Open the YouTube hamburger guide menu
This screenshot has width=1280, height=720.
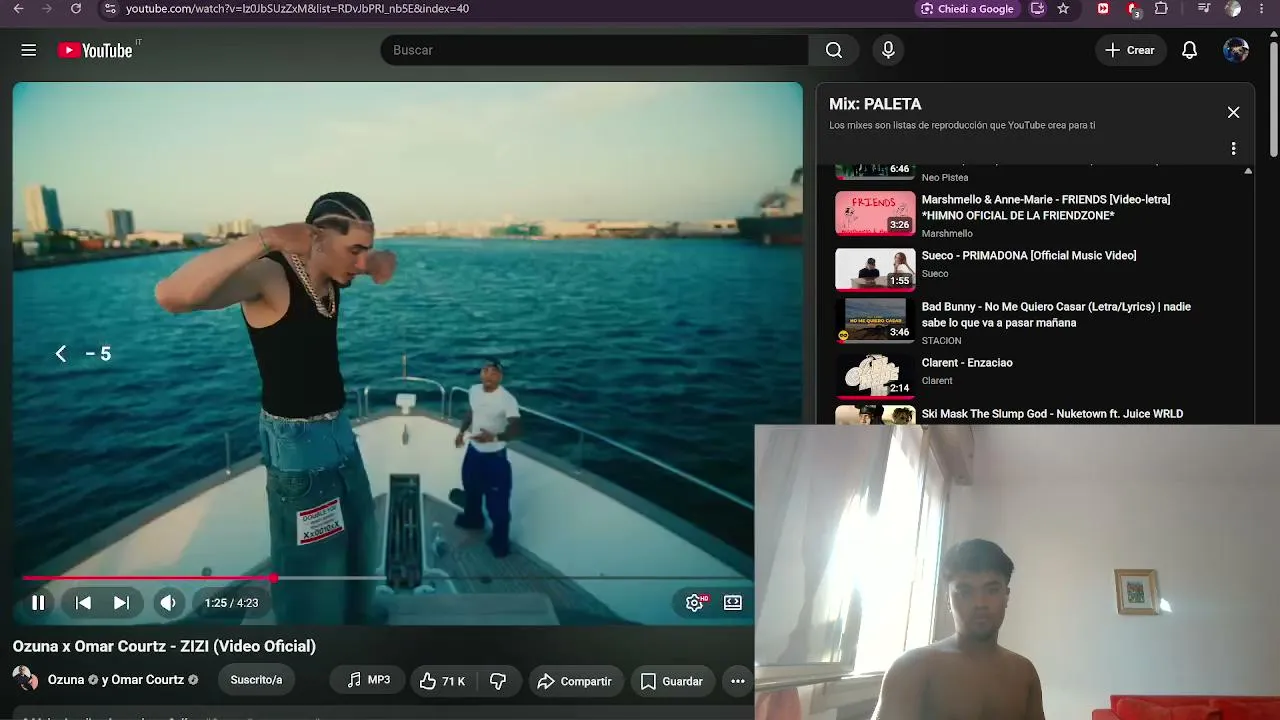pyautogui.click(x=28, y=50)
